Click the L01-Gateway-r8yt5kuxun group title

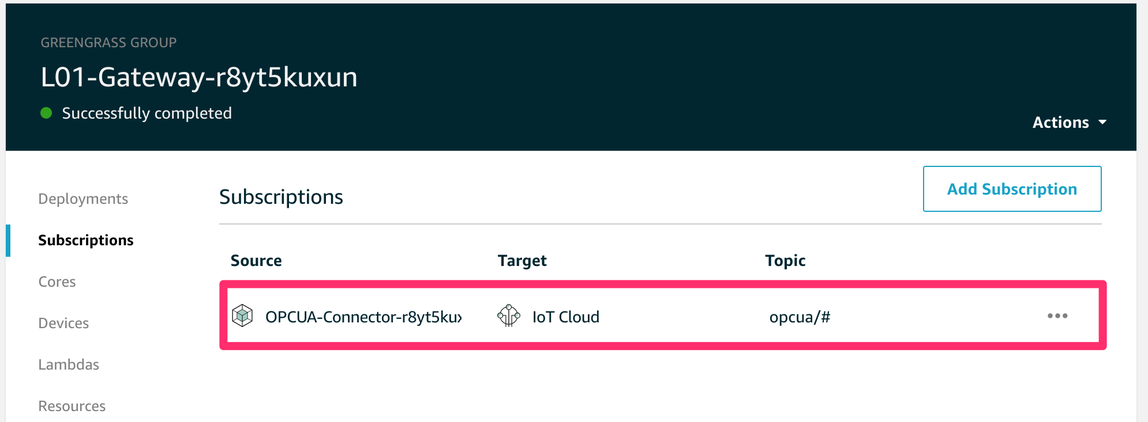[x=199, y=77]
